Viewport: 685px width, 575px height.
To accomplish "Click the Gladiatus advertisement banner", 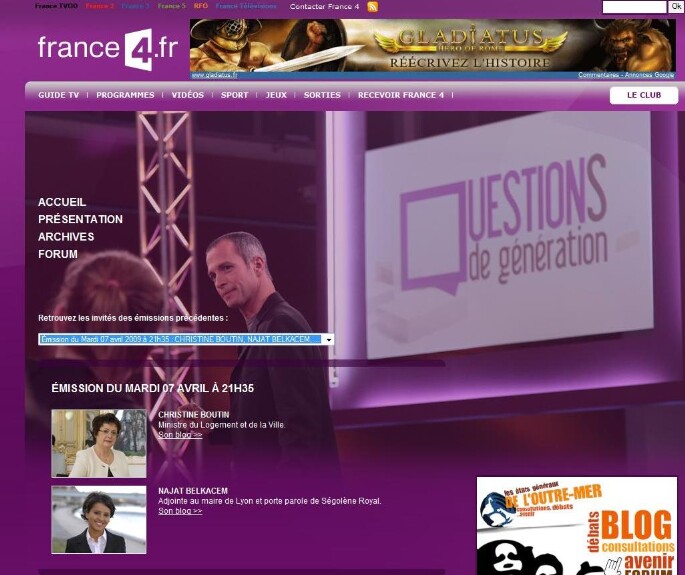I will coord(432,48).
